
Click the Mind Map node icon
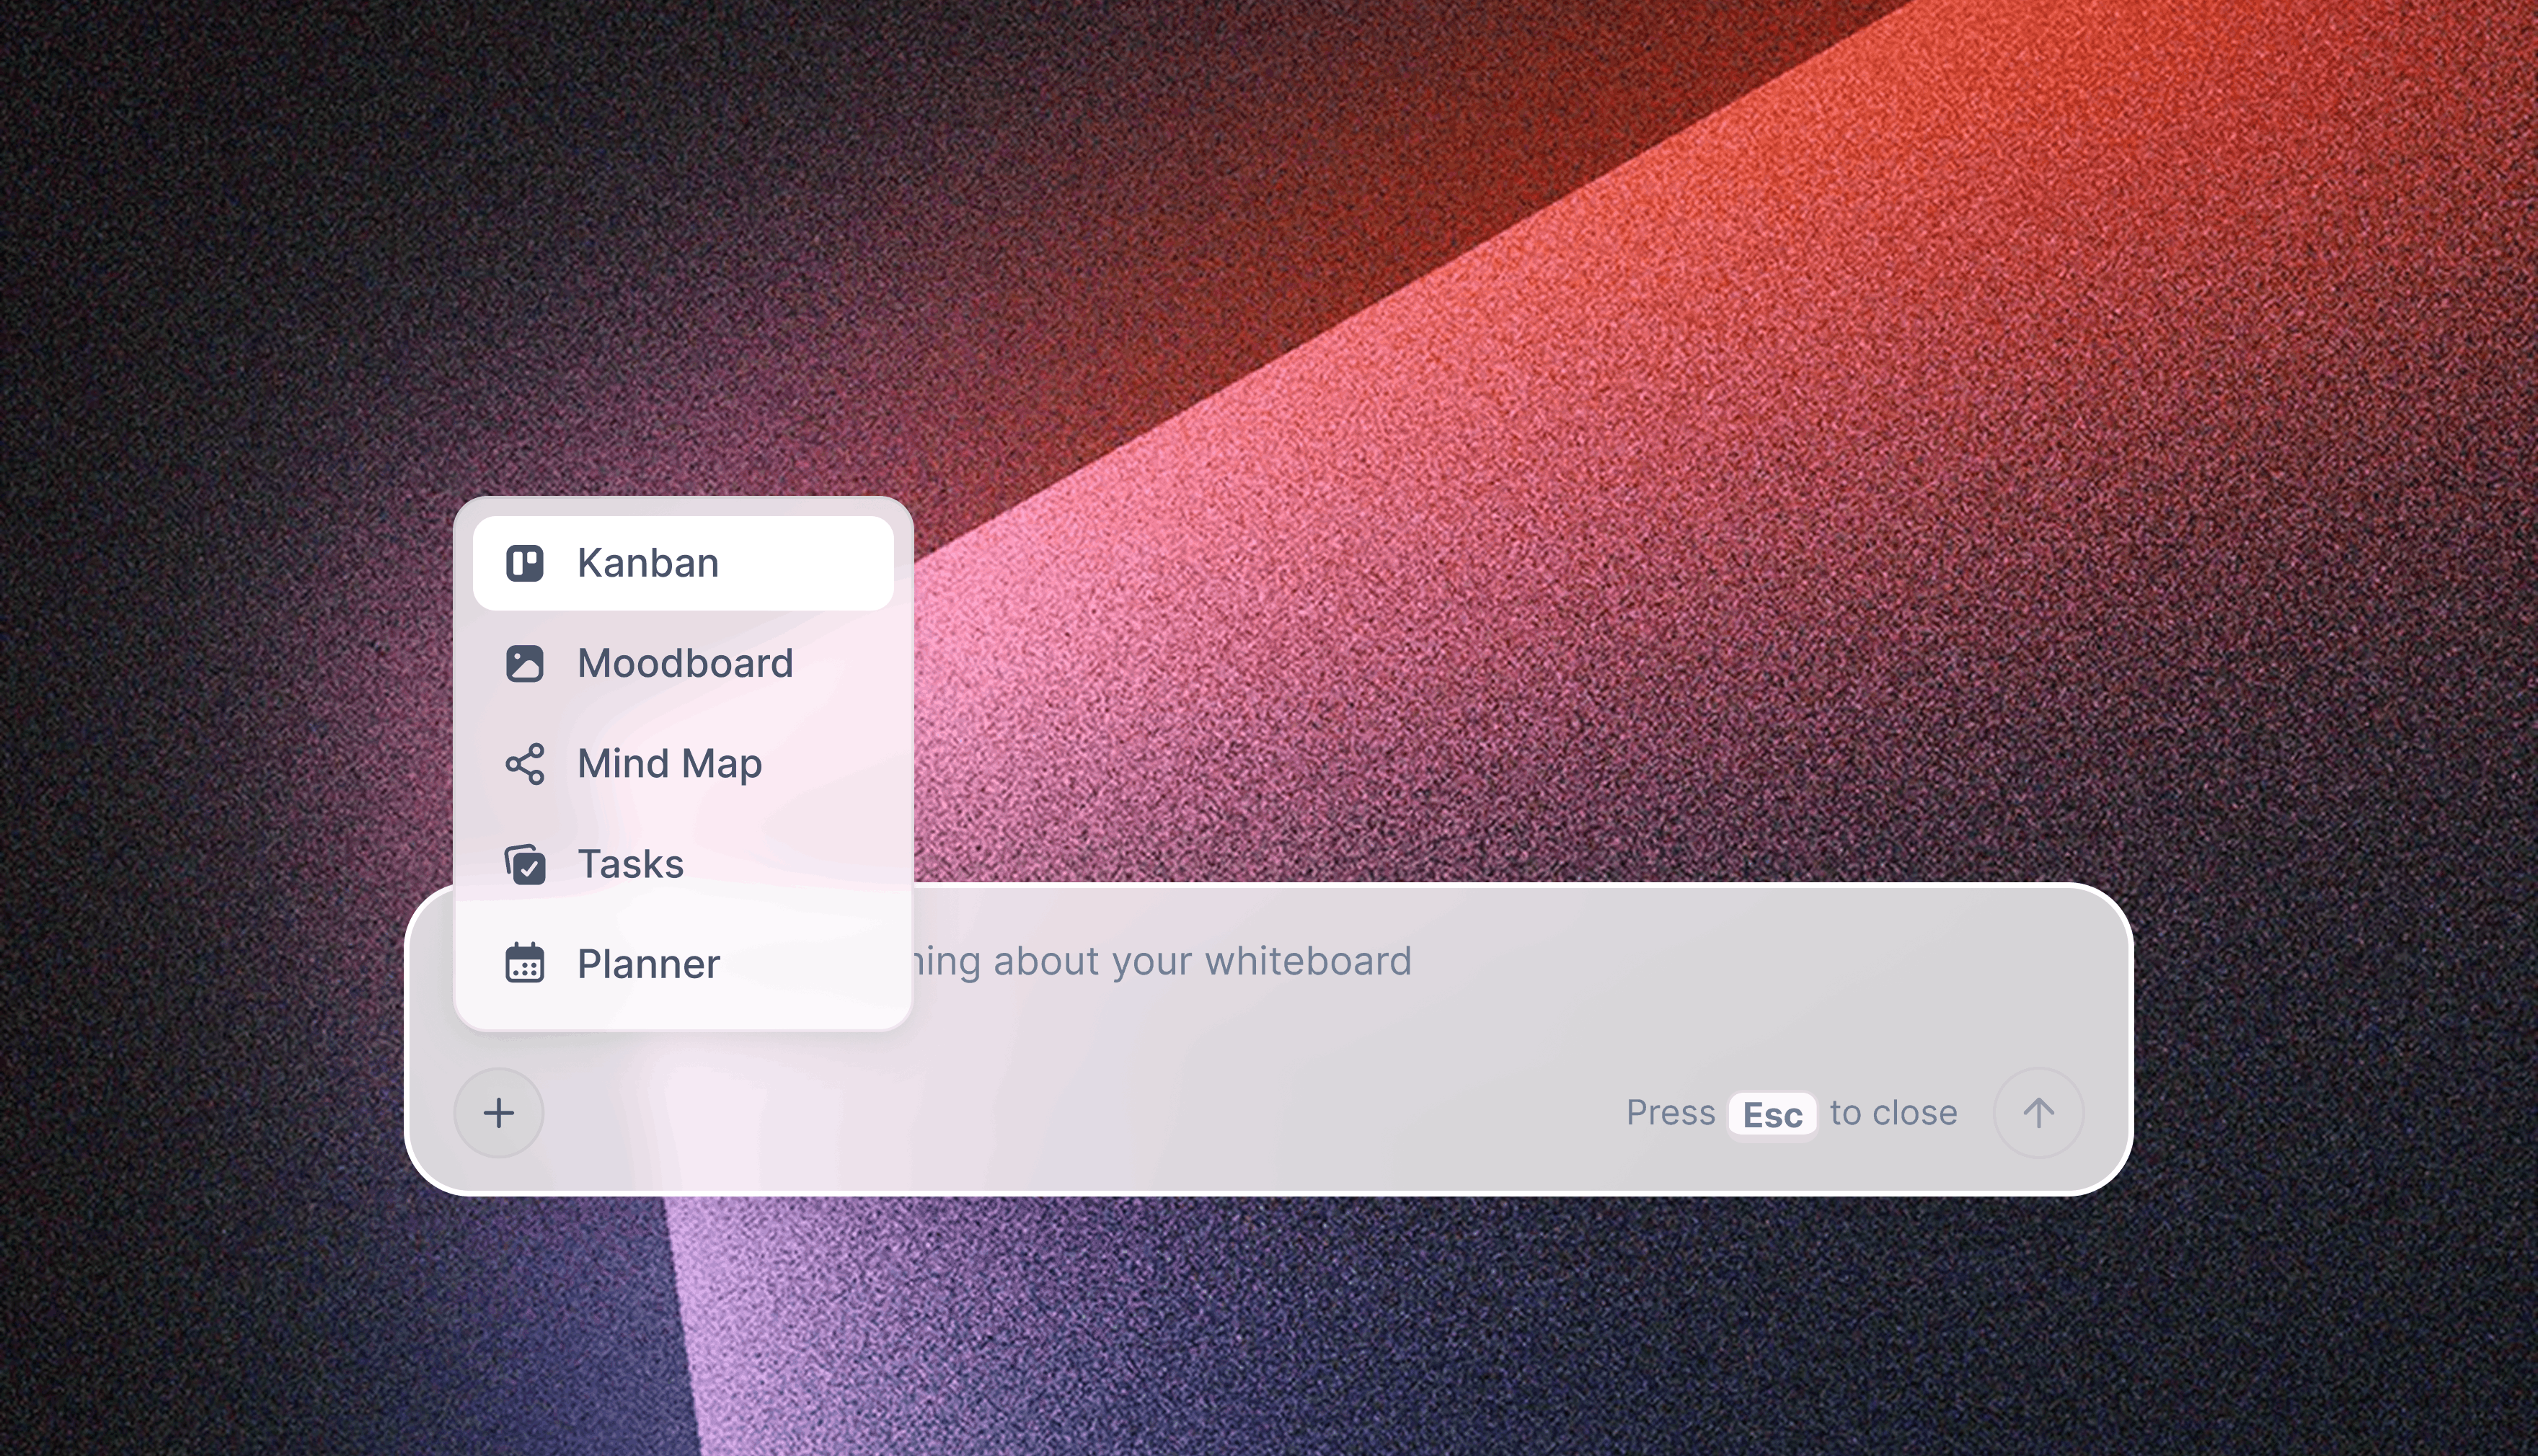pos(524,763)
